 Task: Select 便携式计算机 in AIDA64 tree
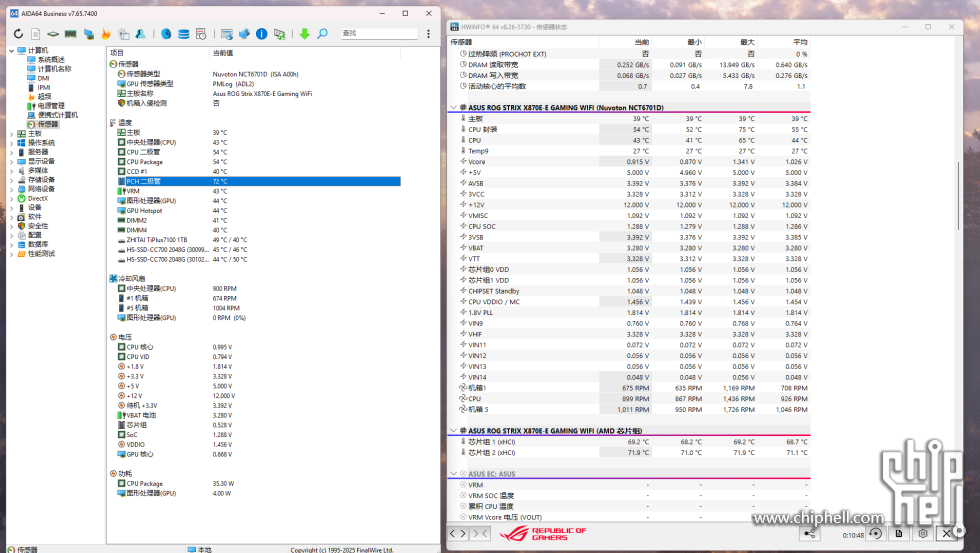point(58,115)
